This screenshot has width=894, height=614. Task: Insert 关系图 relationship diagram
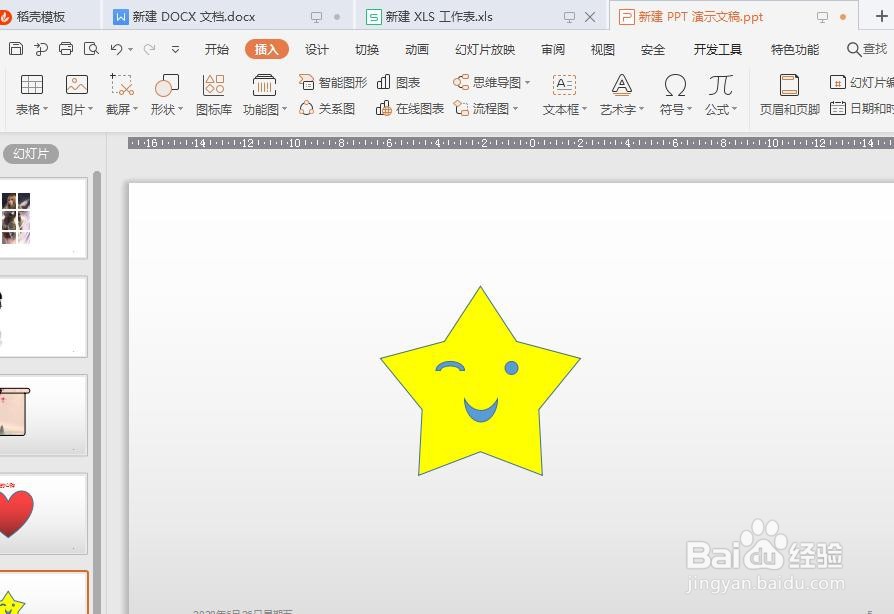tap(327, 108)
